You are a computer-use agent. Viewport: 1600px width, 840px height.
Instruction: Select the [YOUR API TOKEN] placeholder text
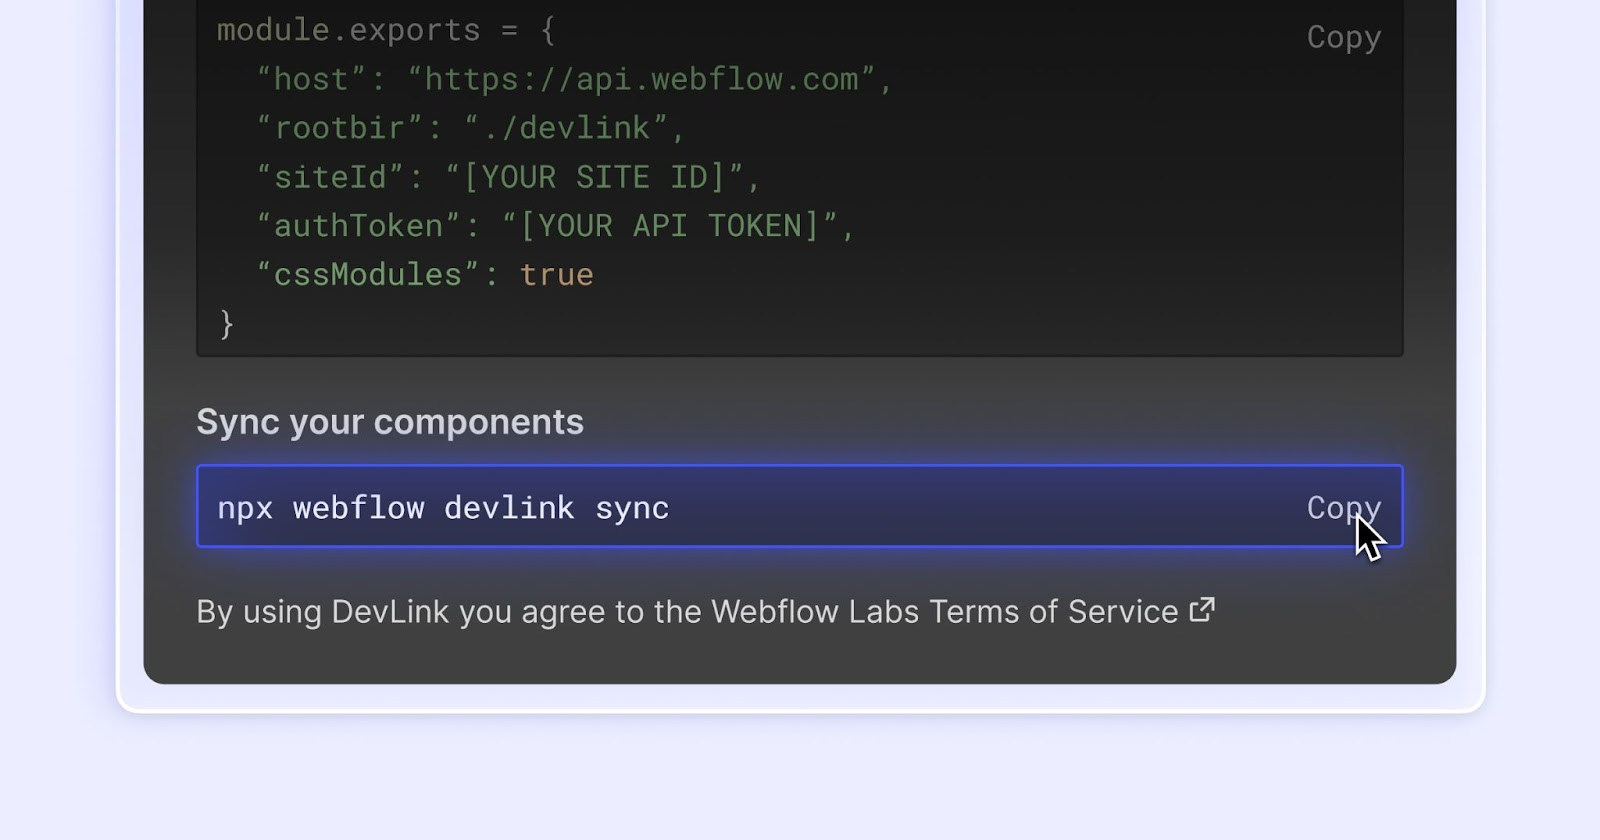(x=675, y=225)
